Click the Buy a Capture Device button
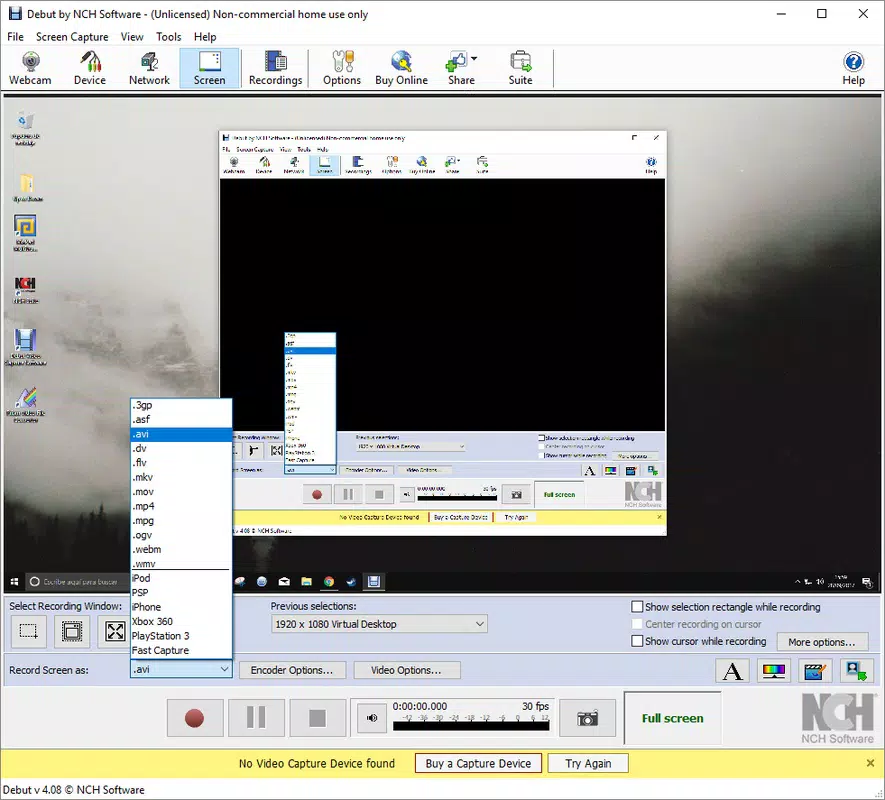This screenshot has width=885, height=800. point(478,763)
